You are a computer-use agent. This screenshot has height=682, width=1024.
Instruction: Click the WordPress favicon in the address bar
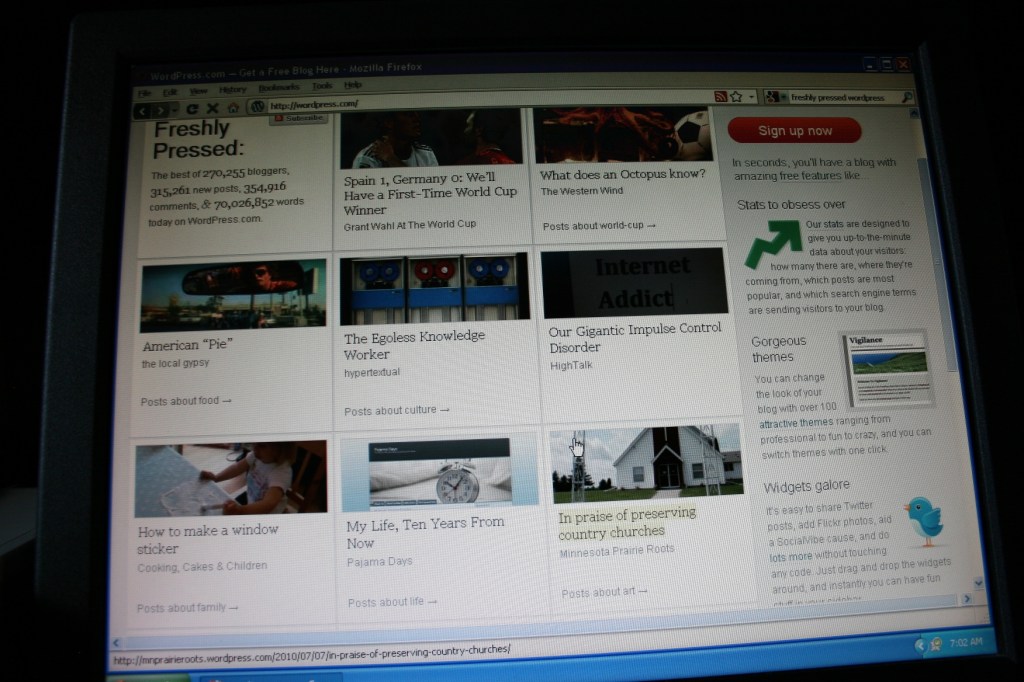258,104
